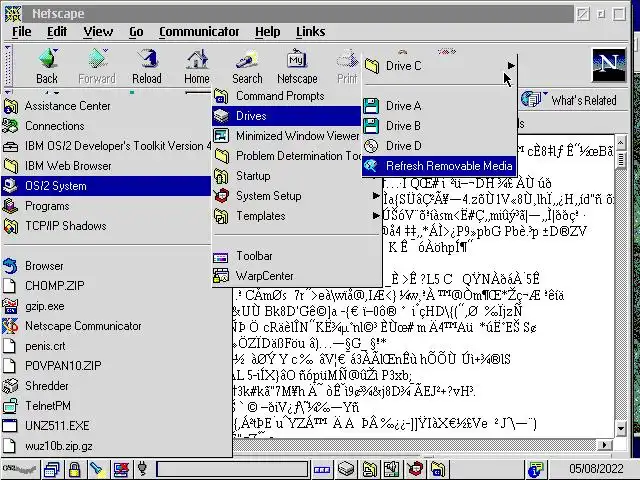Open TCP/IP Shadows folder
The image size is (640, 480).
pyautogui.click(x=106, y=226)
